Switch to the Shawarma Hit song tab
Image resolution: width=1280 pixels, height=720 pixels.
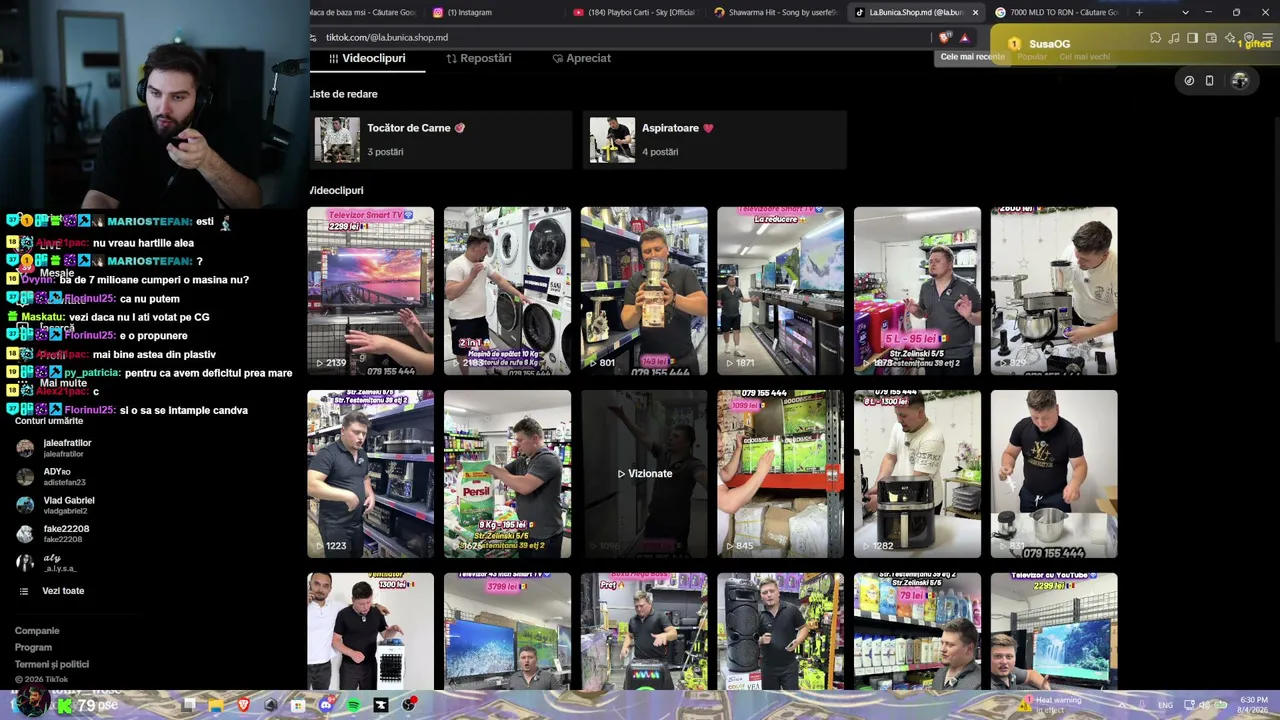(x=776, y=12)
